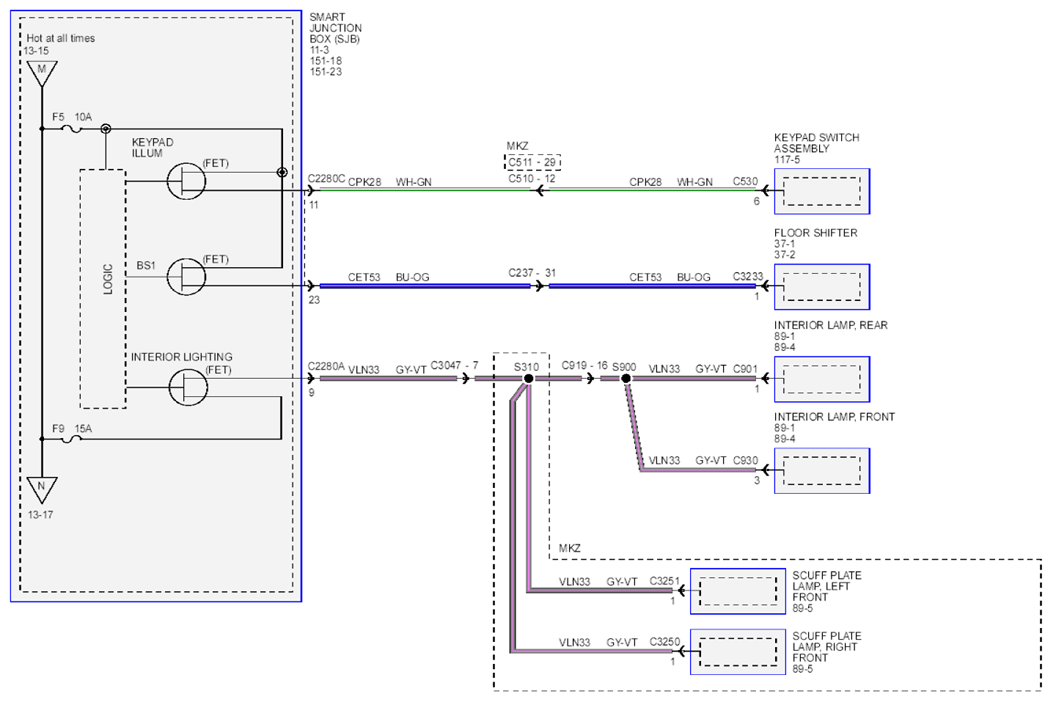Click pin number 11 at SJB

(x=313, y=205)
